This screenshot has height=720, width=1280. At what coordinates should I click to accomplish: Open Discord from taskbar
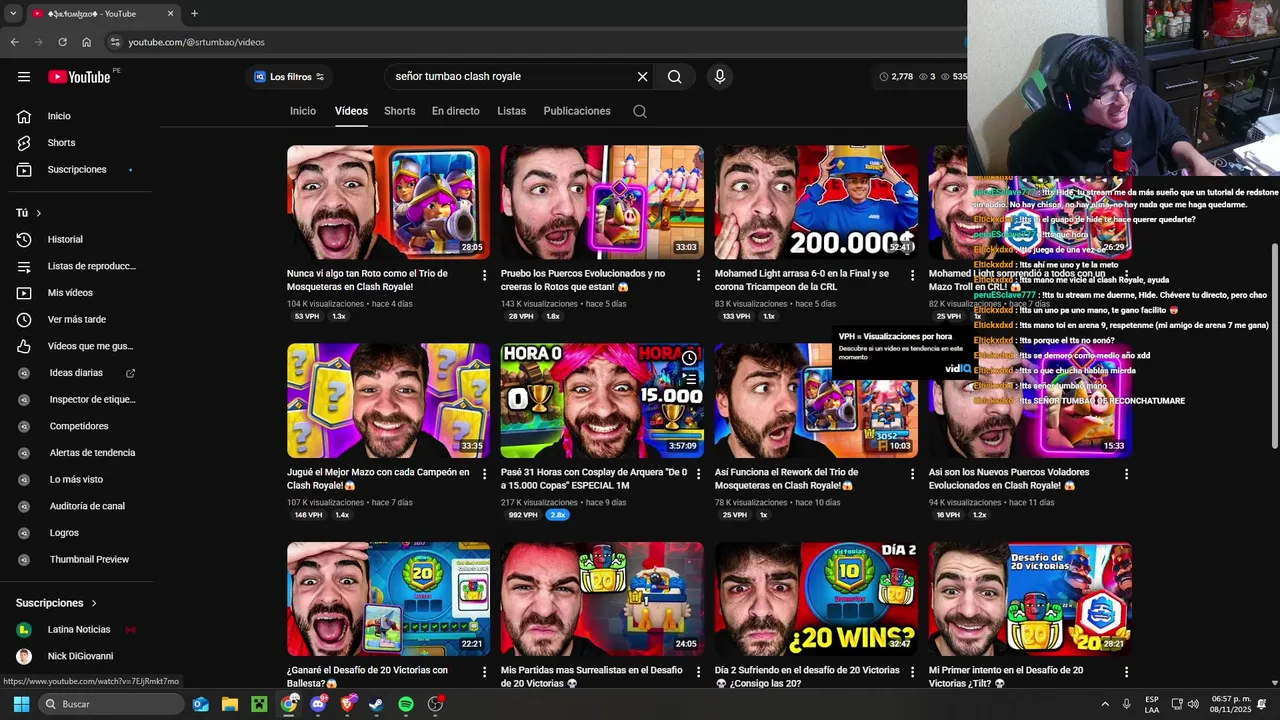[318, 704]
